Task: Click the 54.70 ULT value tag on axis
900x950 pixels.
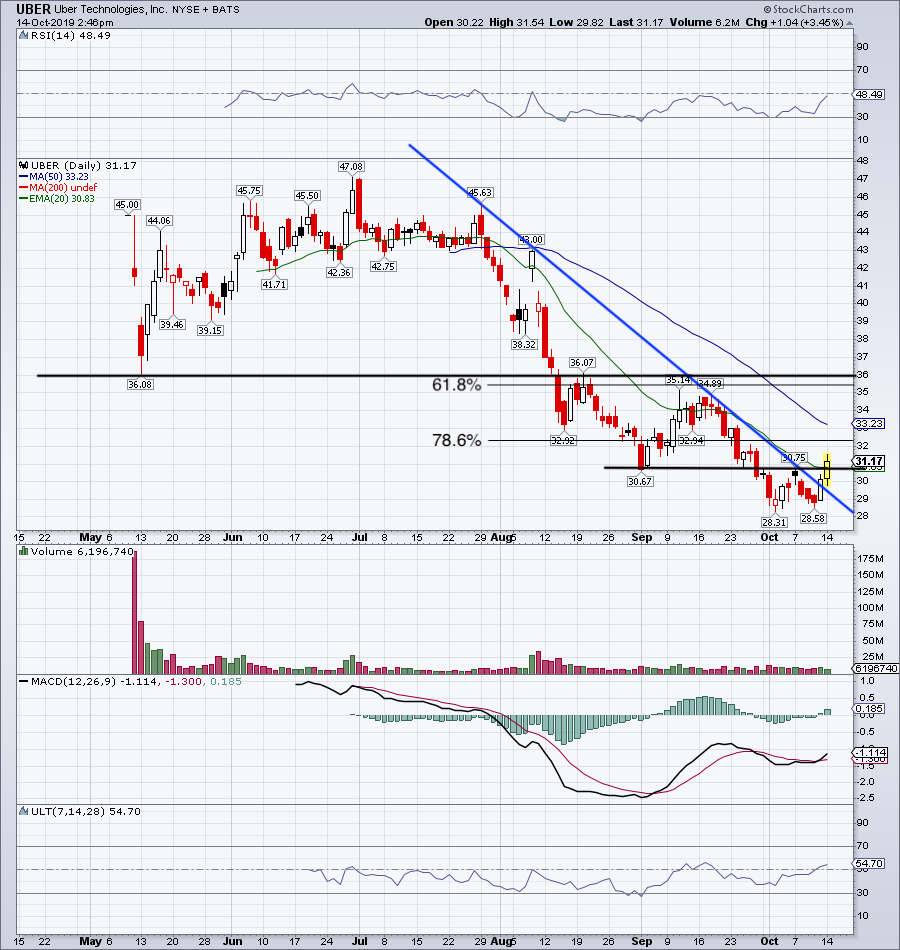Action: coord(868,863)
